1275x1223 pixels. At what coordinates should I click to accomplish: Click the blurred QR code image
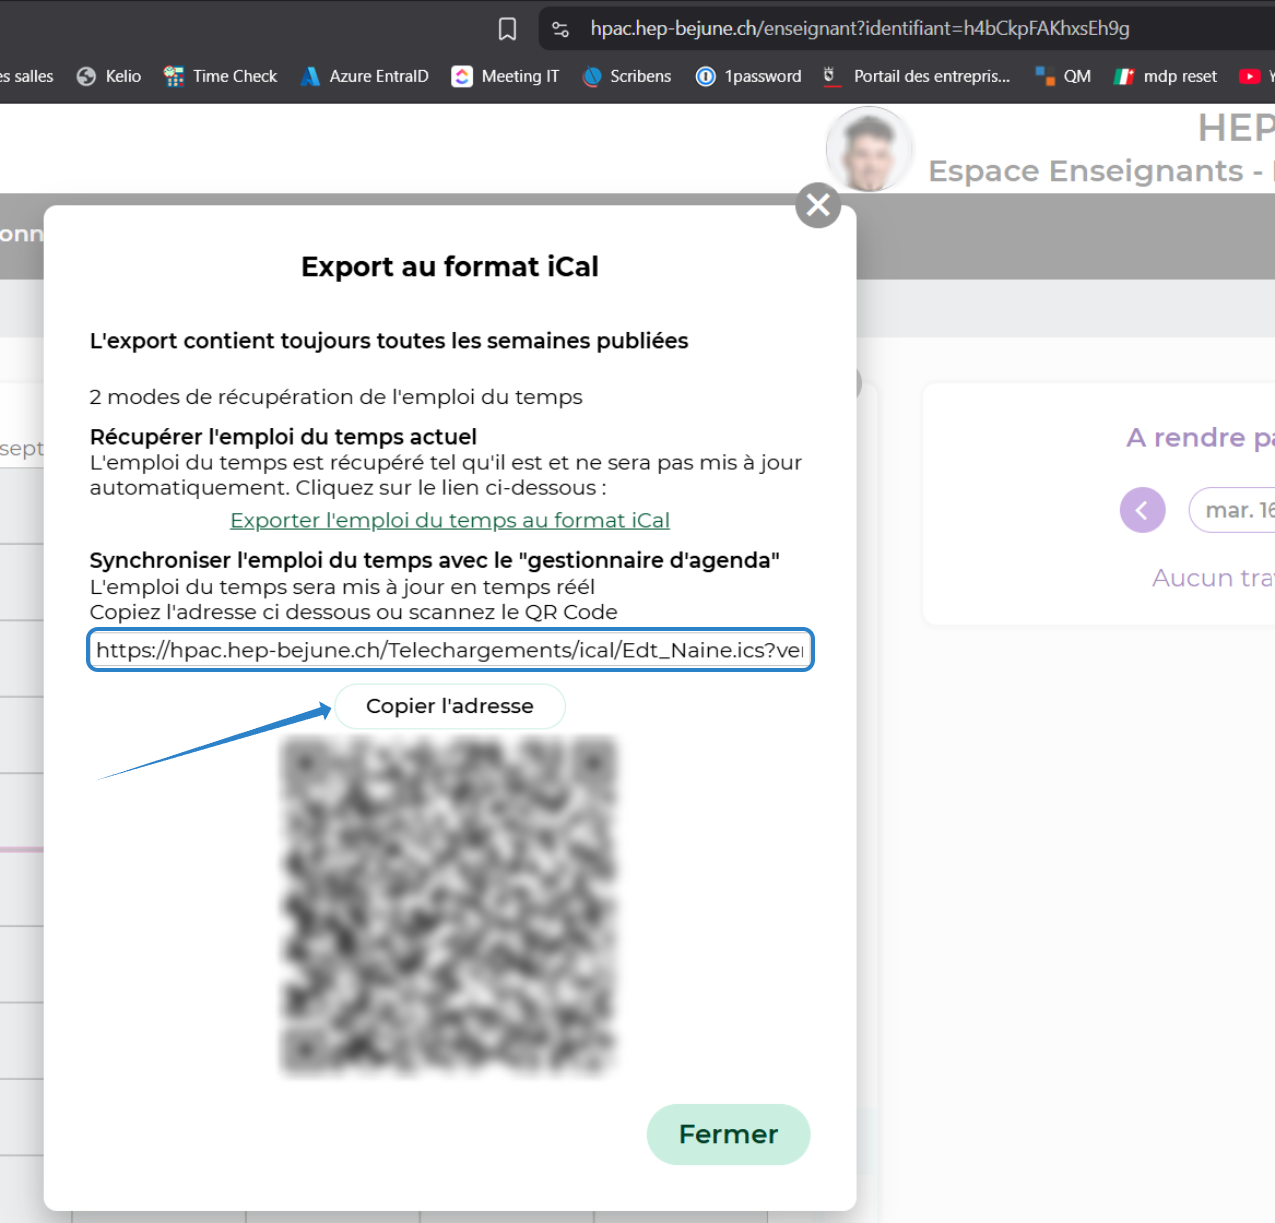point(449,907)
